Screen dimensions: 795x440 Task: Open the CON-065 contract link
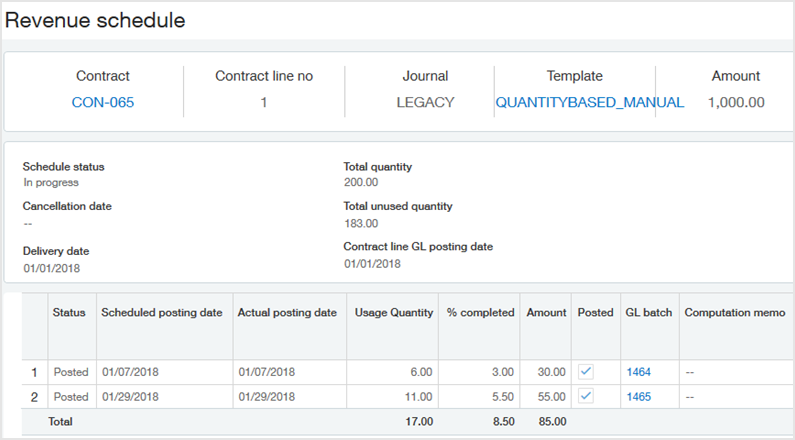click(x=103, y=102)
